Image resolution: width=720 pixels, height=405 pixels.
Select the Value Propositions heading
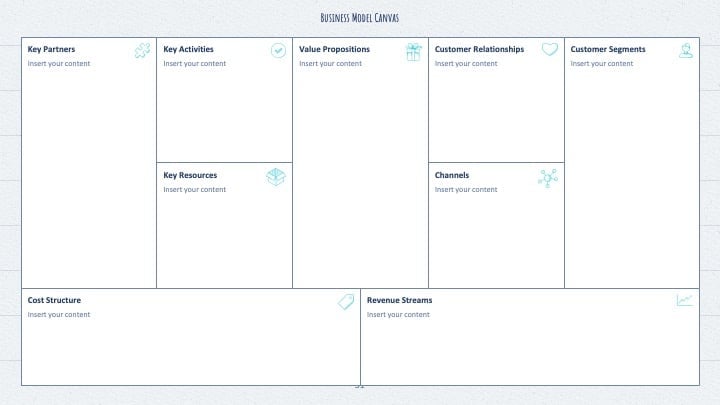click(334, 49)
